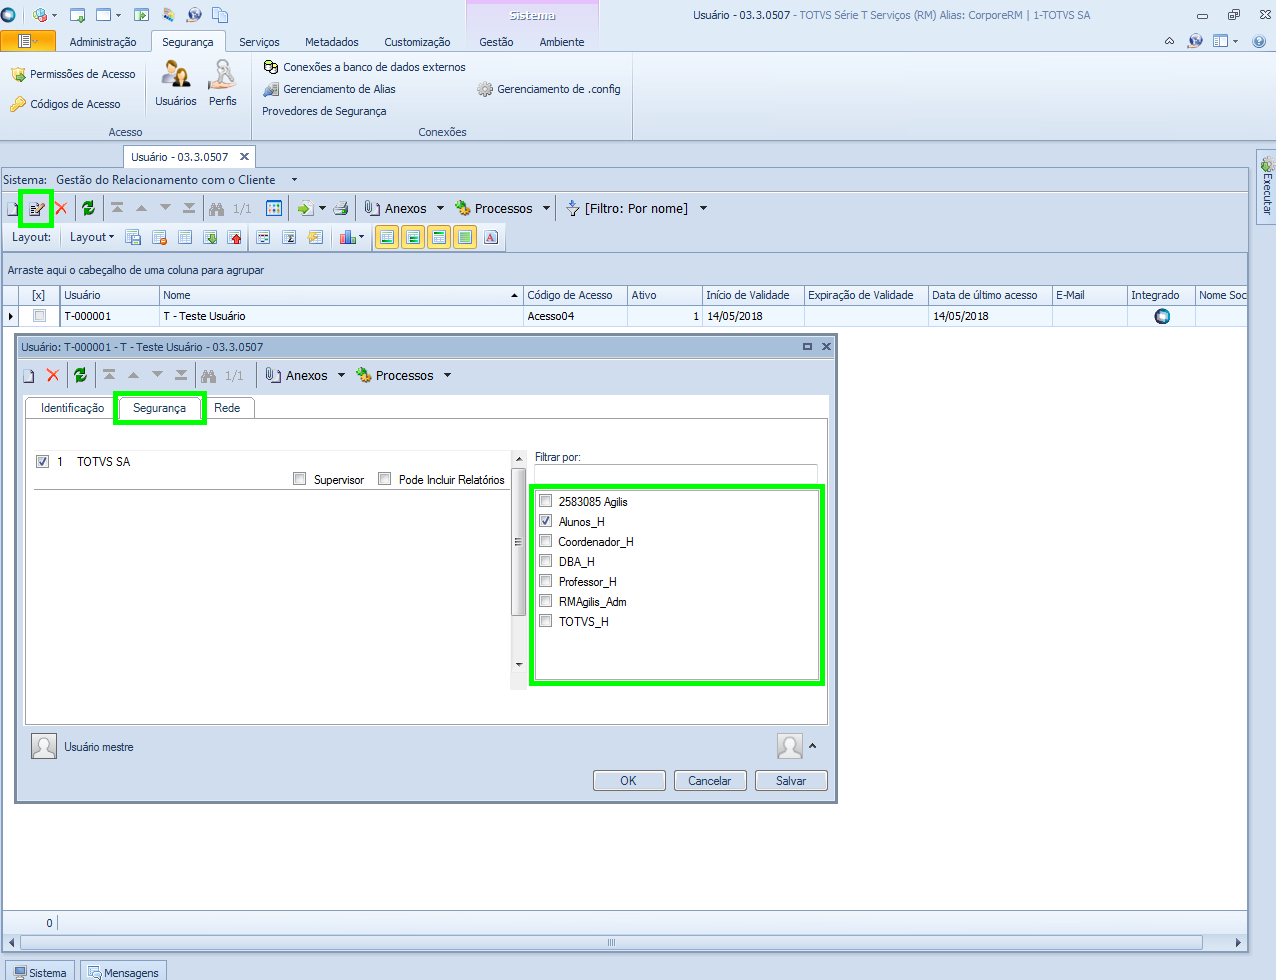Check the DBA_H profile
Viewport: 1276px width, 980px height.
pos(546,561)
